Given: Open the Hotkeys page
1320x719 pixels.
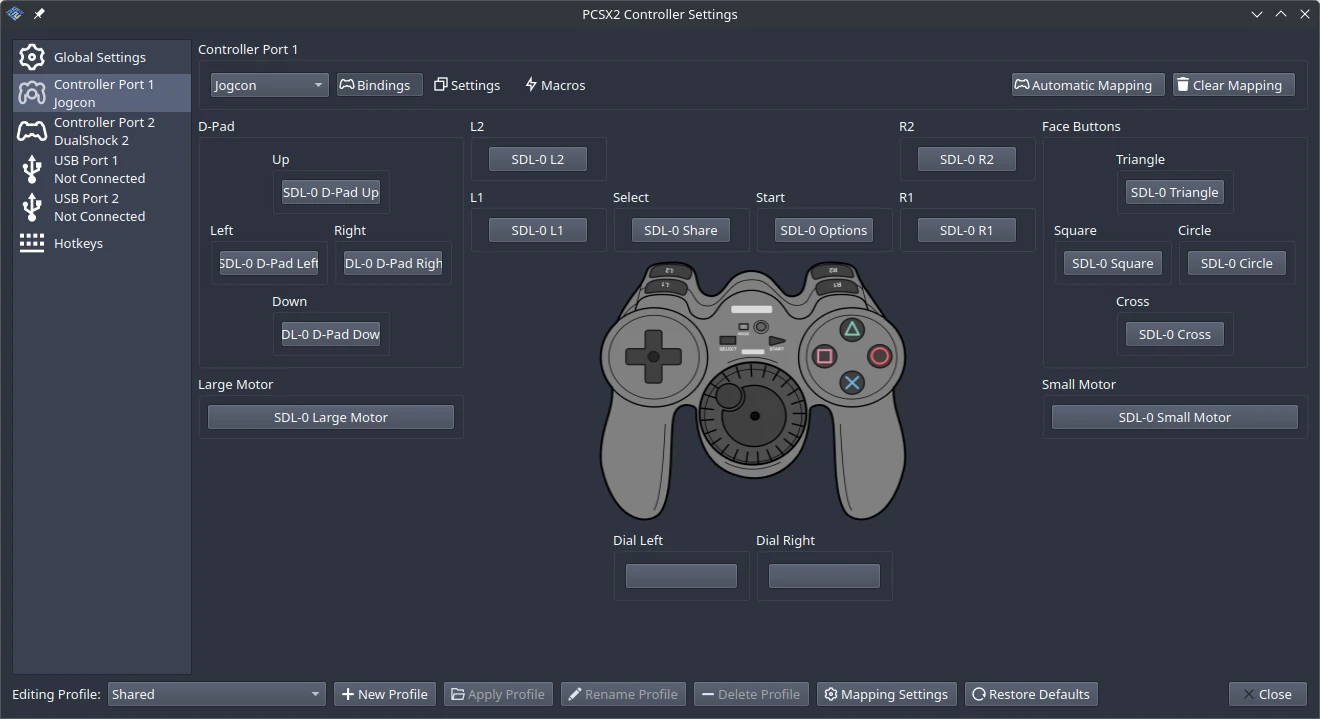Looking at the screenshot, I should [78, 243].
